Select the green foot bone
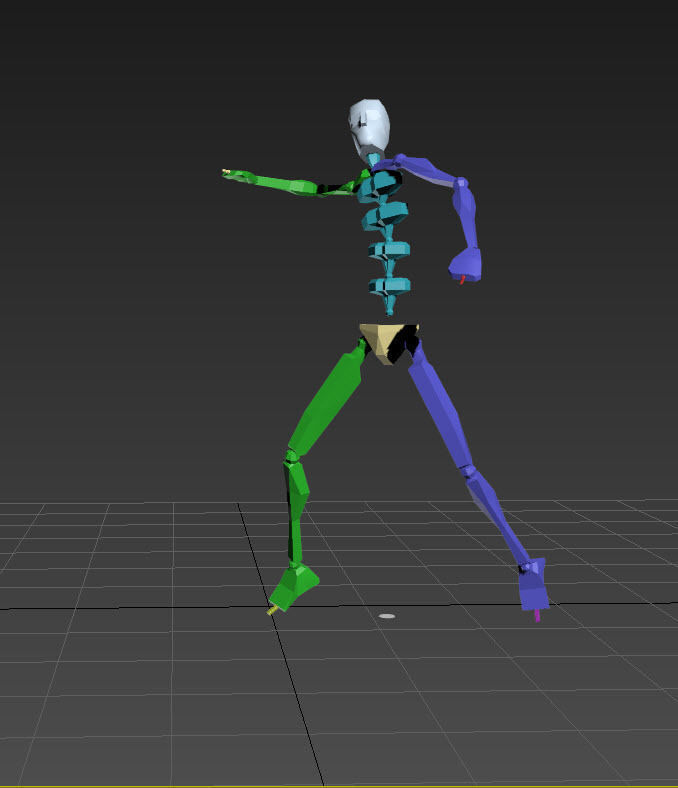Viewport: 678px width, 788px height. [x=294, y=587]
